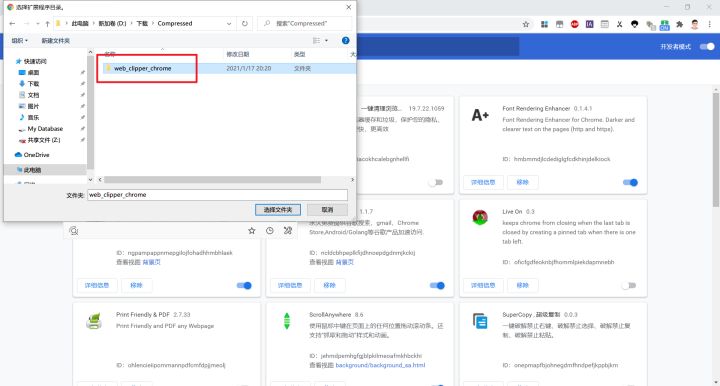
Task: Disable the version 1.1.7 extension
Action: (x=437, y=285)
